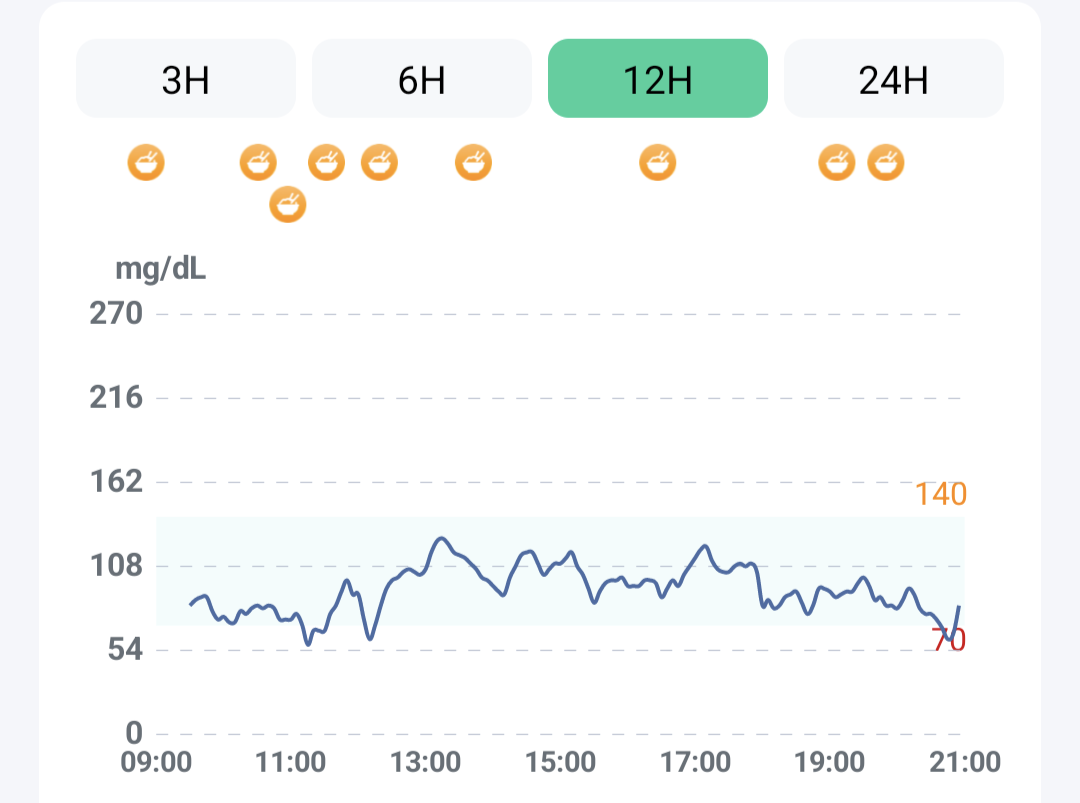Image resolution: width=1080 pixels, height=803 pixels.
Task: Tap the glucose curve dip just after 12:00
Action: (x=369, y=637)
